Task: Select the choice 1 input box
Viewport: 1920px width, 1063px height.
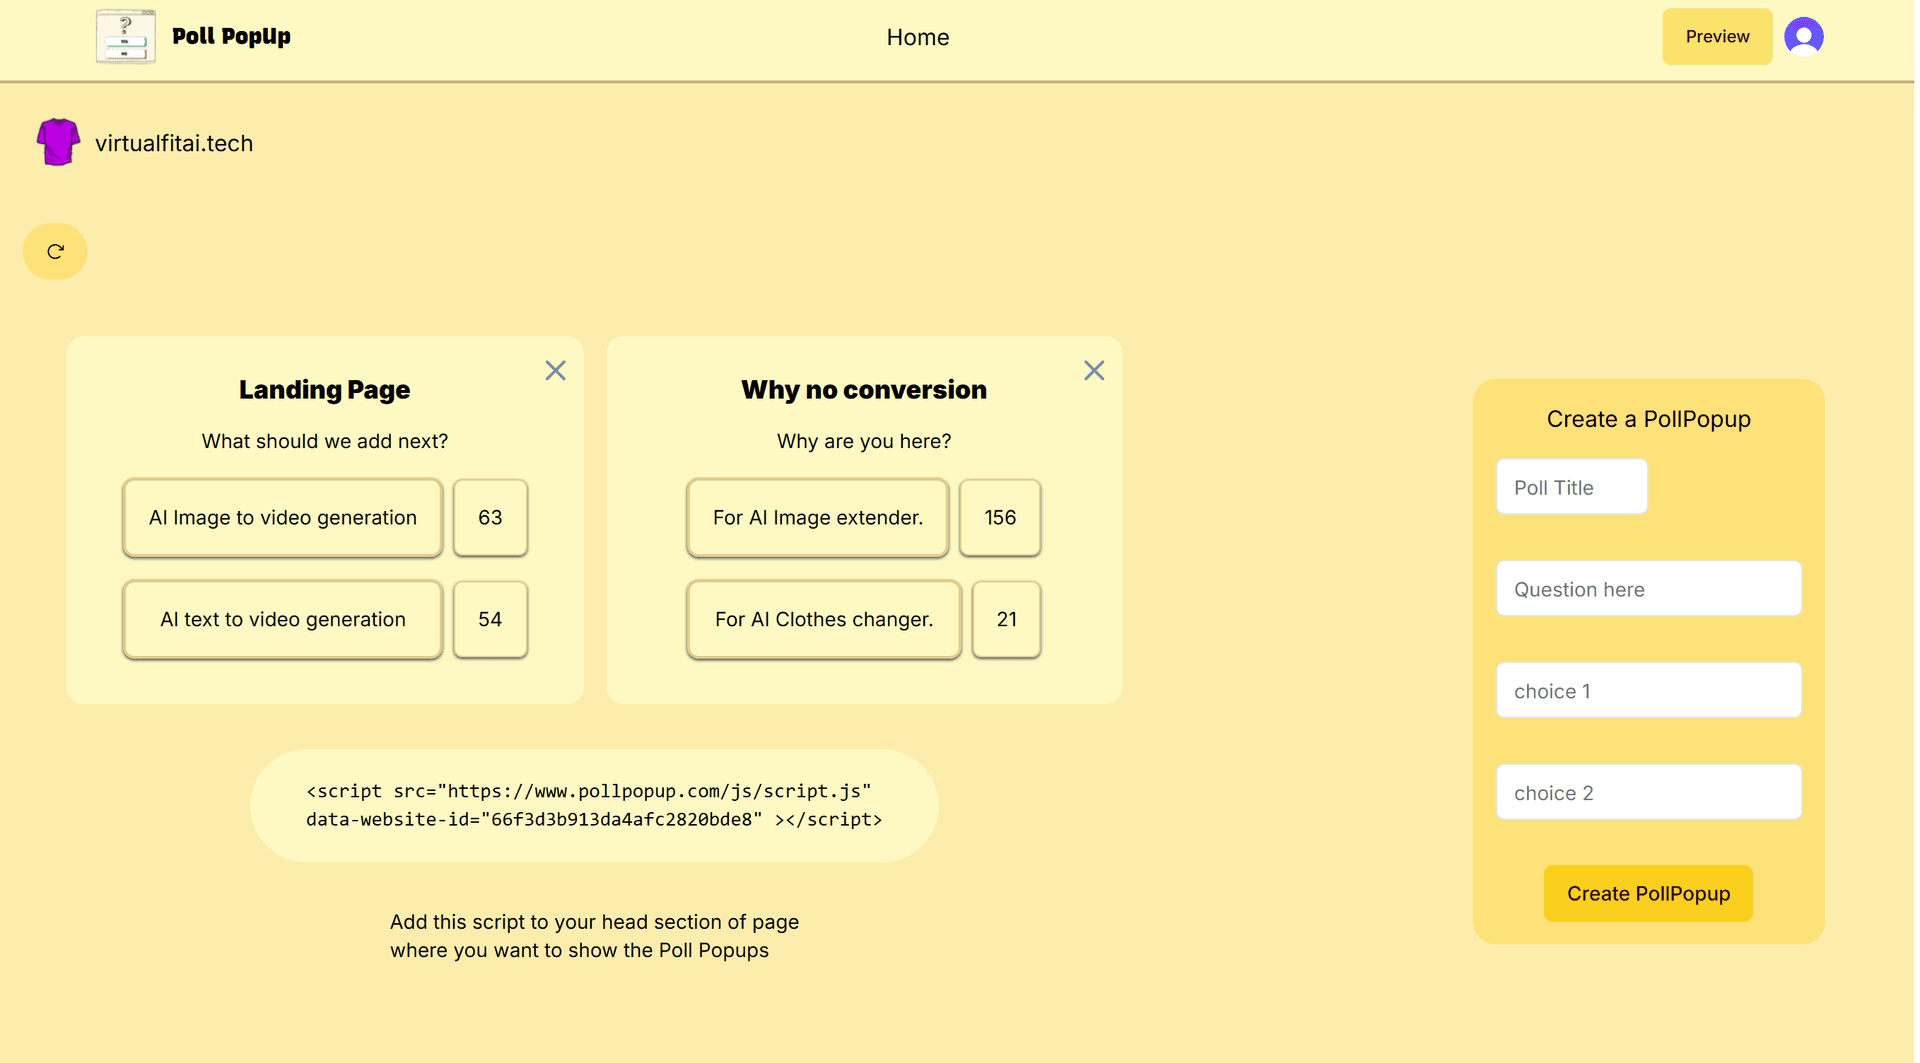Action: click(1647, 691)
